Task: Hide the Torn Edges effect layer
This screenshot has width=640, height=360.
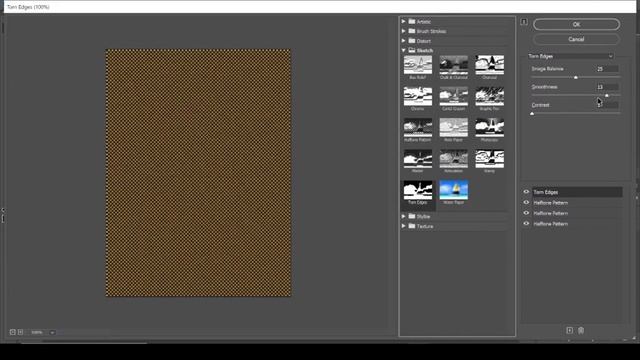Action: tap(526, 192)
